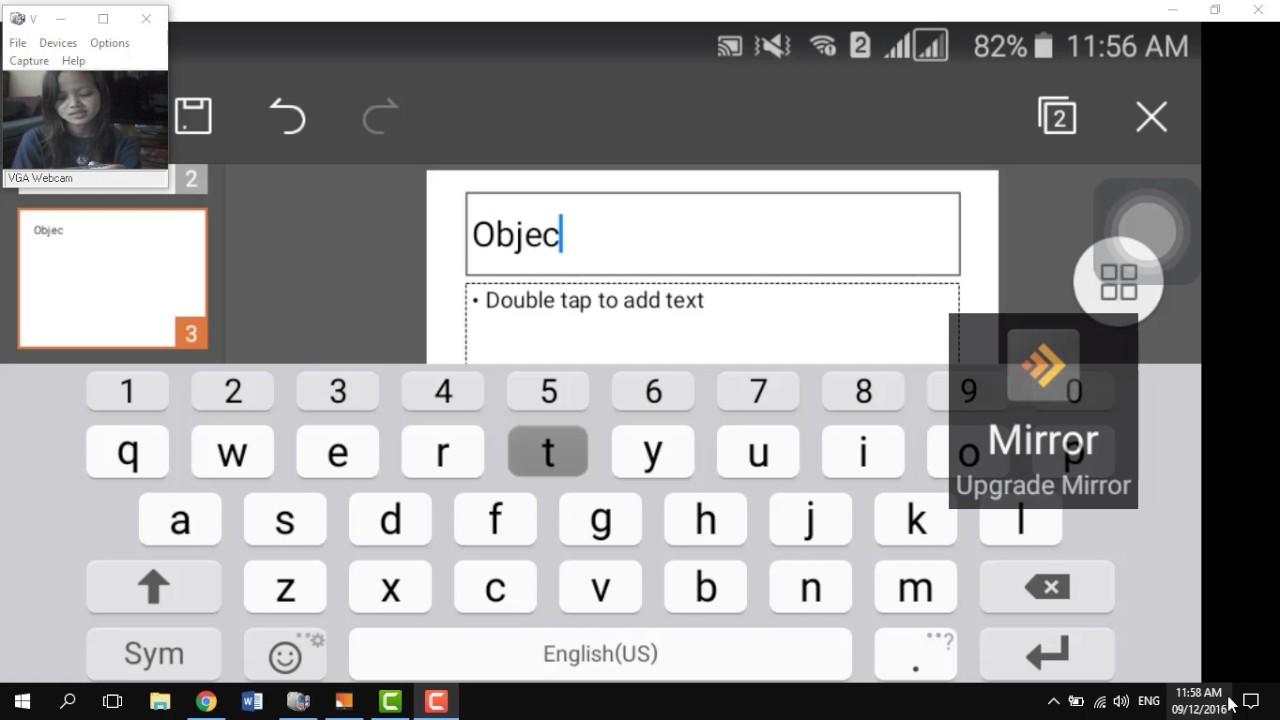Viewport: 1280px width, 720px height.
Task: Open the slide windows icon showing 2
Action: point(1057,116)
